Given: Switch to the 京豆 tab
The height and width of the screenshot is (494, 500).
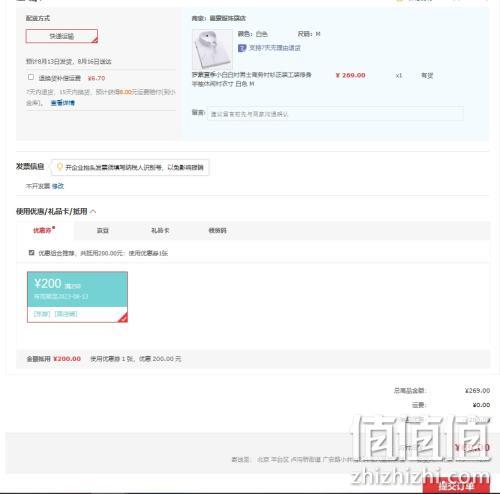Looking at the screenshot, I should click(103, 230).
